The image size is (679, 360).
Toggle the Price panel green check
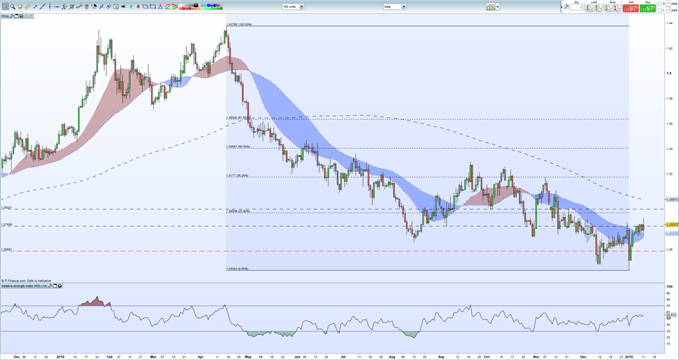tap(31, 16)
